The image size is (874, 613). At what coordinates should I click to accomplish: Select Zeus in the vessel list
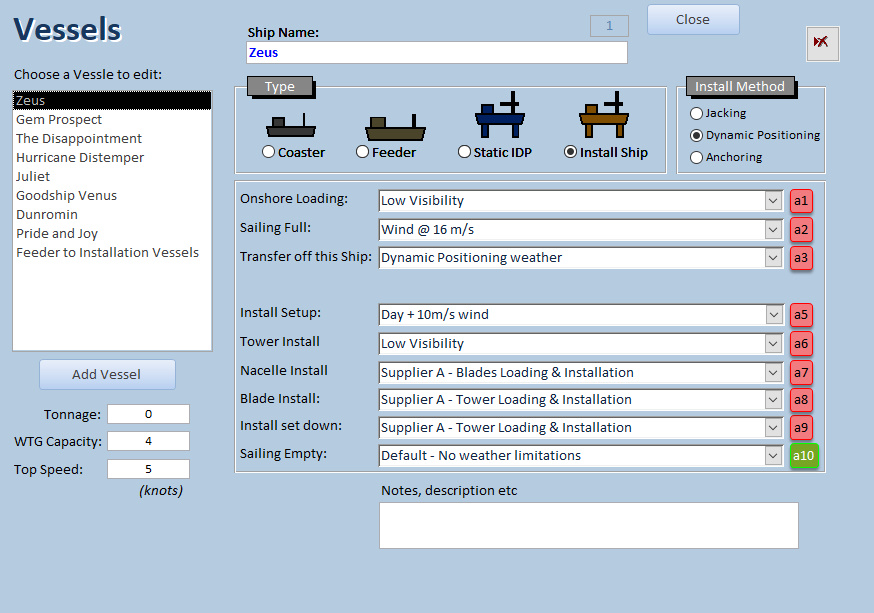pos(112,100)
